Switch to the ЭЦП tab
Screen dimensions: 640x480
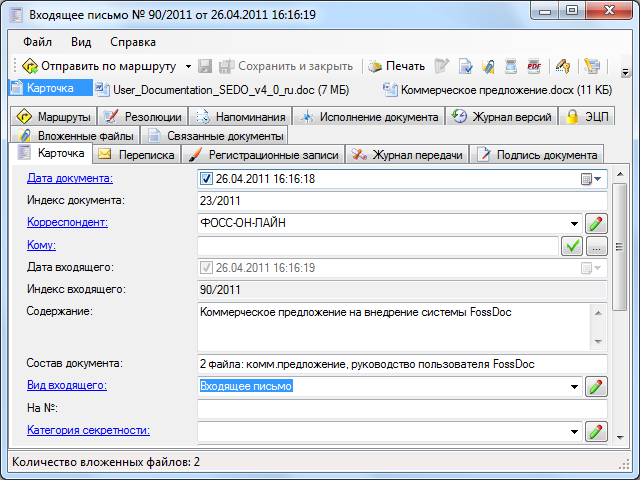(587, 117)
